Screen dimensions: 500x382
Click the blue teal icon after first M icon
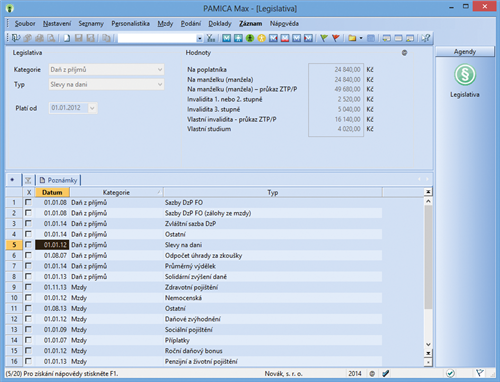(x=238, y=38)
